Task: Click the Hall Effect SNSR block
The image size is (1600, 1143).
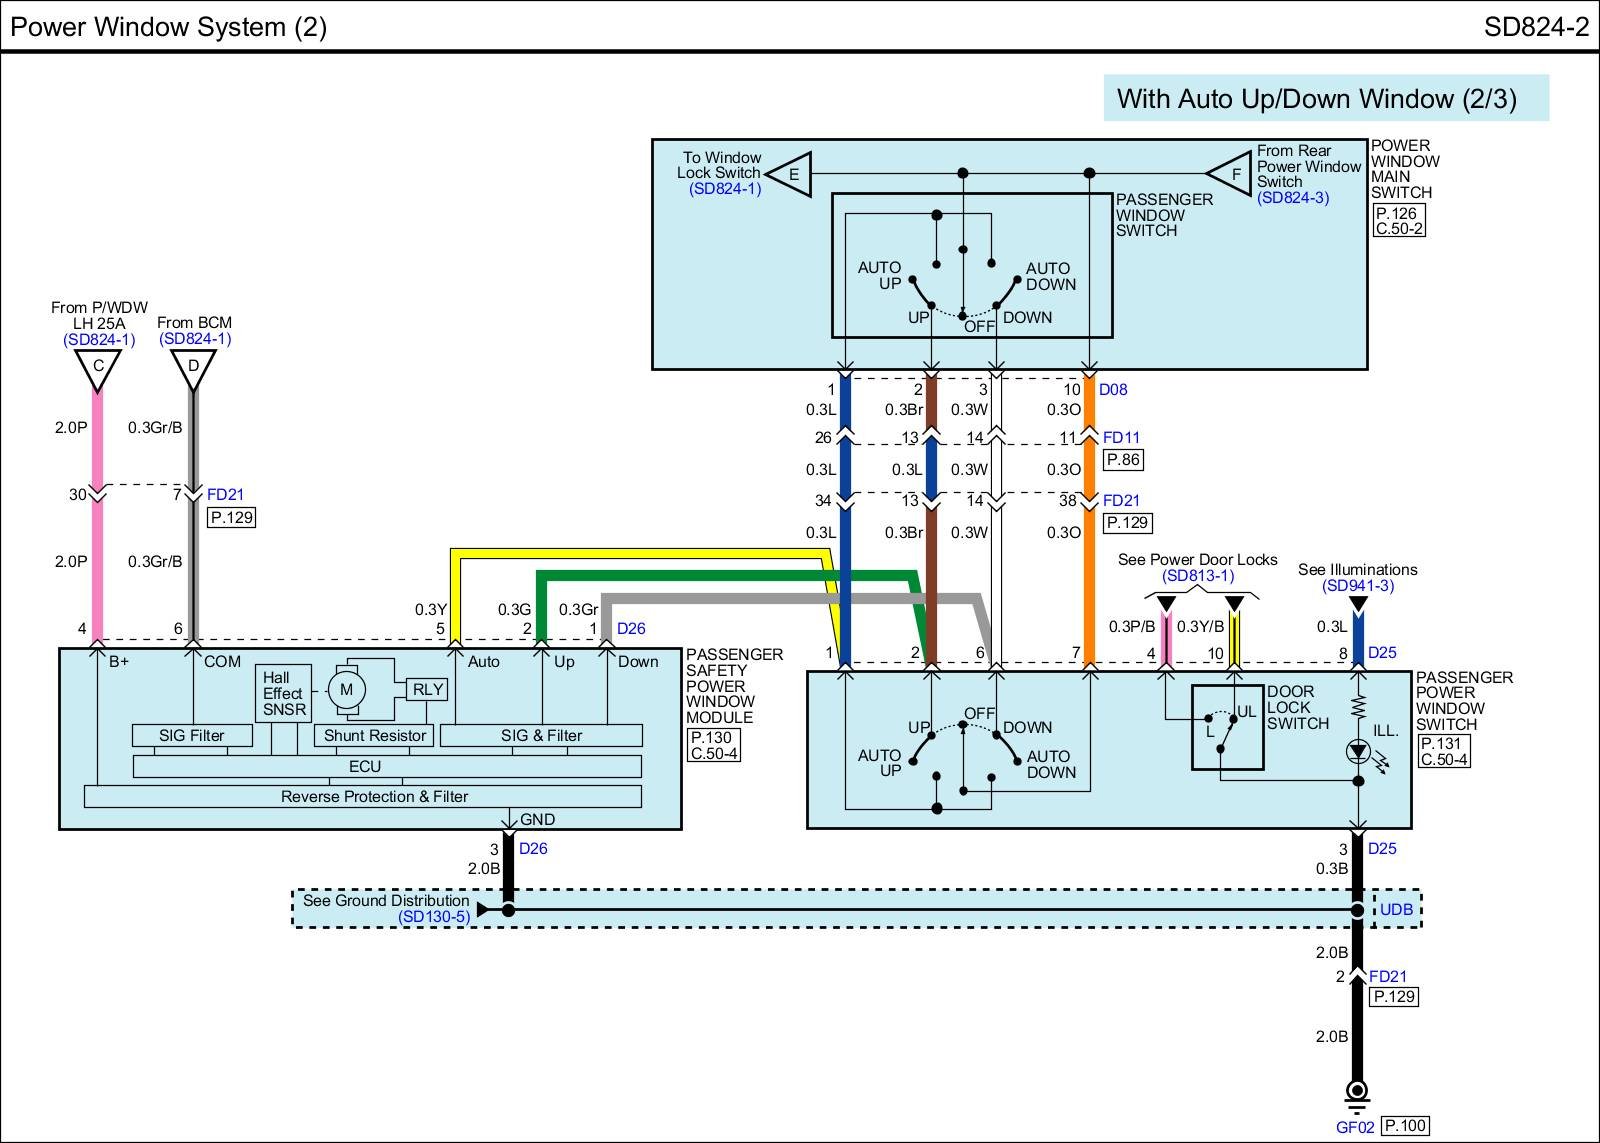Action: coord(283,693)
